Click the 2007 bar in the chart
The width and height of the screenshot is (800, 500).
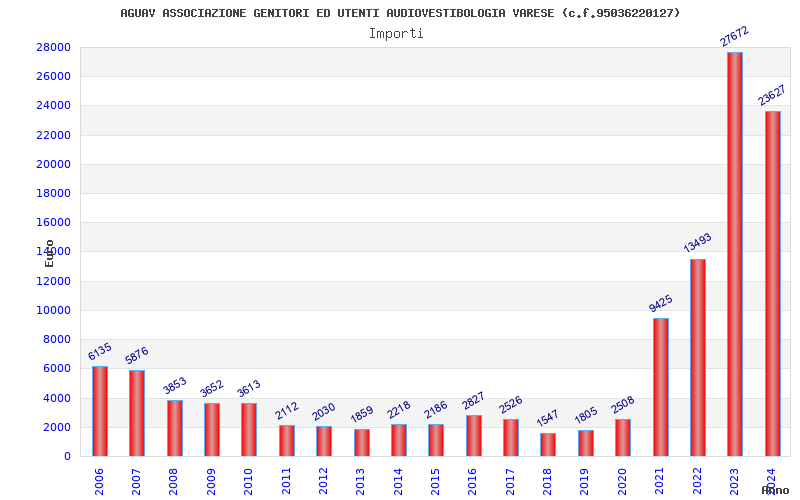click(x=137, y=413)
